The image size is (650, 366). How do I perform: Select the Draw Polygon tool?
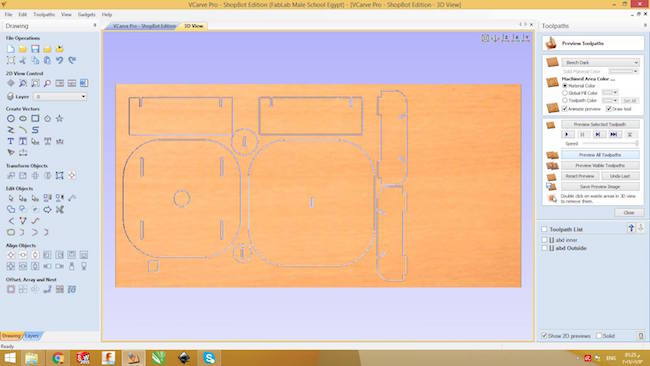pyautogui.click(x=47, y=119)
